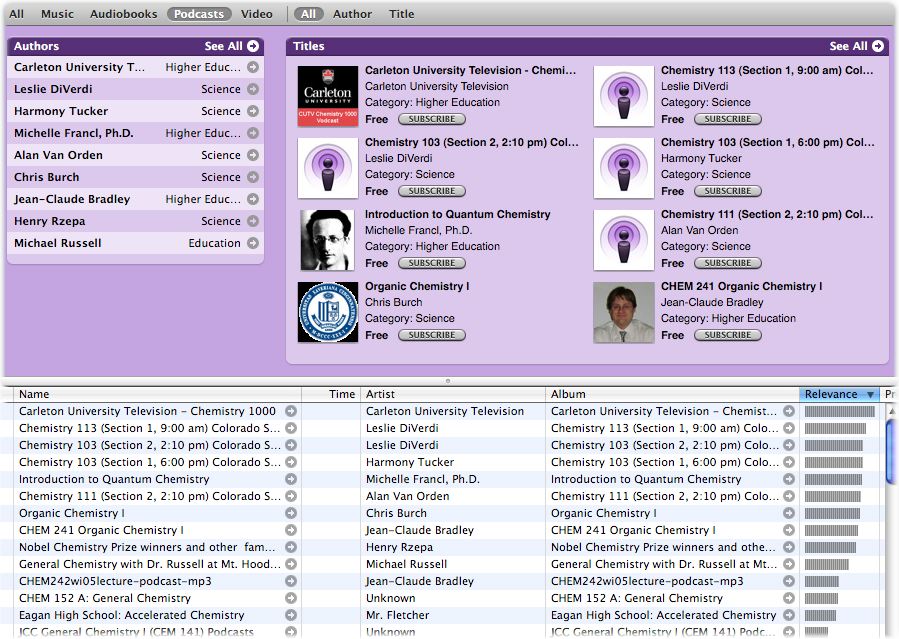Click Album arrow for Organic Chemistry I row
Screen dimensions: 899x639
(x=789, y=513)
